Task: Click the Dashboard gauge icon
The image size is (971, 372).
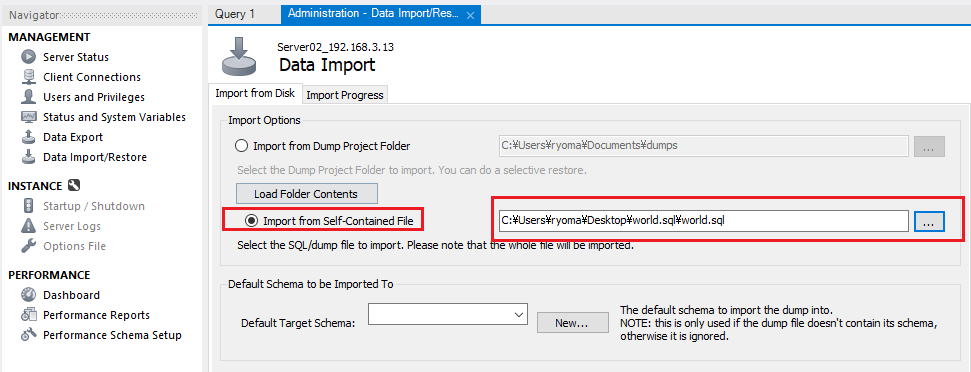Action: (28, 295)
